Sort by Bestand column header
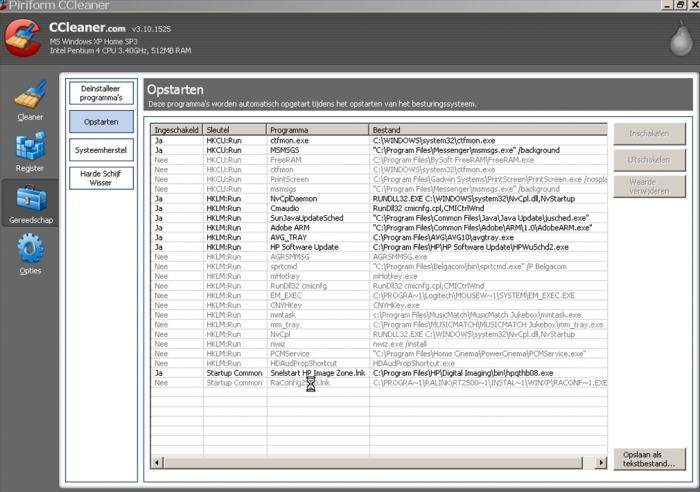The width and height of the screenshot is (700, 492). [488, 130]
